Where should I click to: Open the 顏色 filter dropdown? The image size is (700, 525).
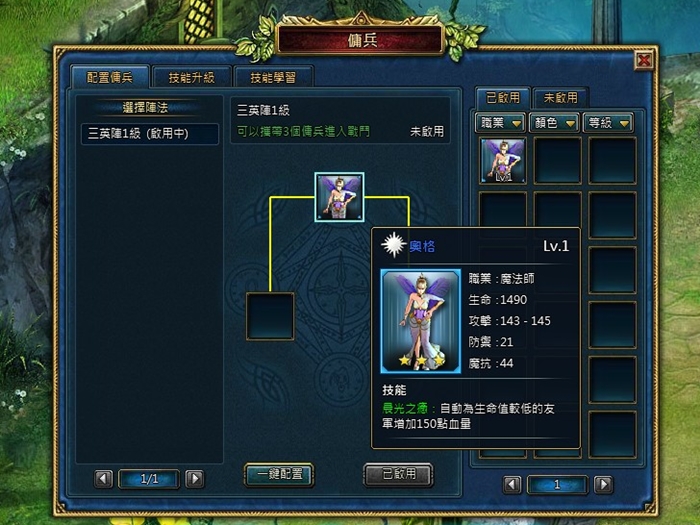[x=554, y=123]
